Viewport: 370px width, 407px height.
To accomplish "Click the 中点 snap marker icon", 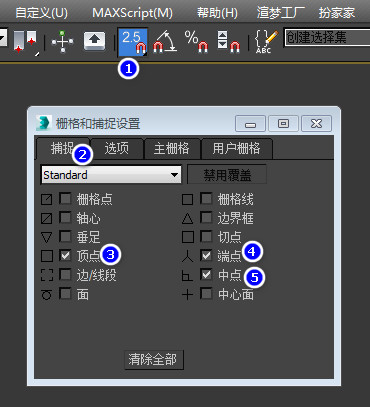I will point(187,276).
